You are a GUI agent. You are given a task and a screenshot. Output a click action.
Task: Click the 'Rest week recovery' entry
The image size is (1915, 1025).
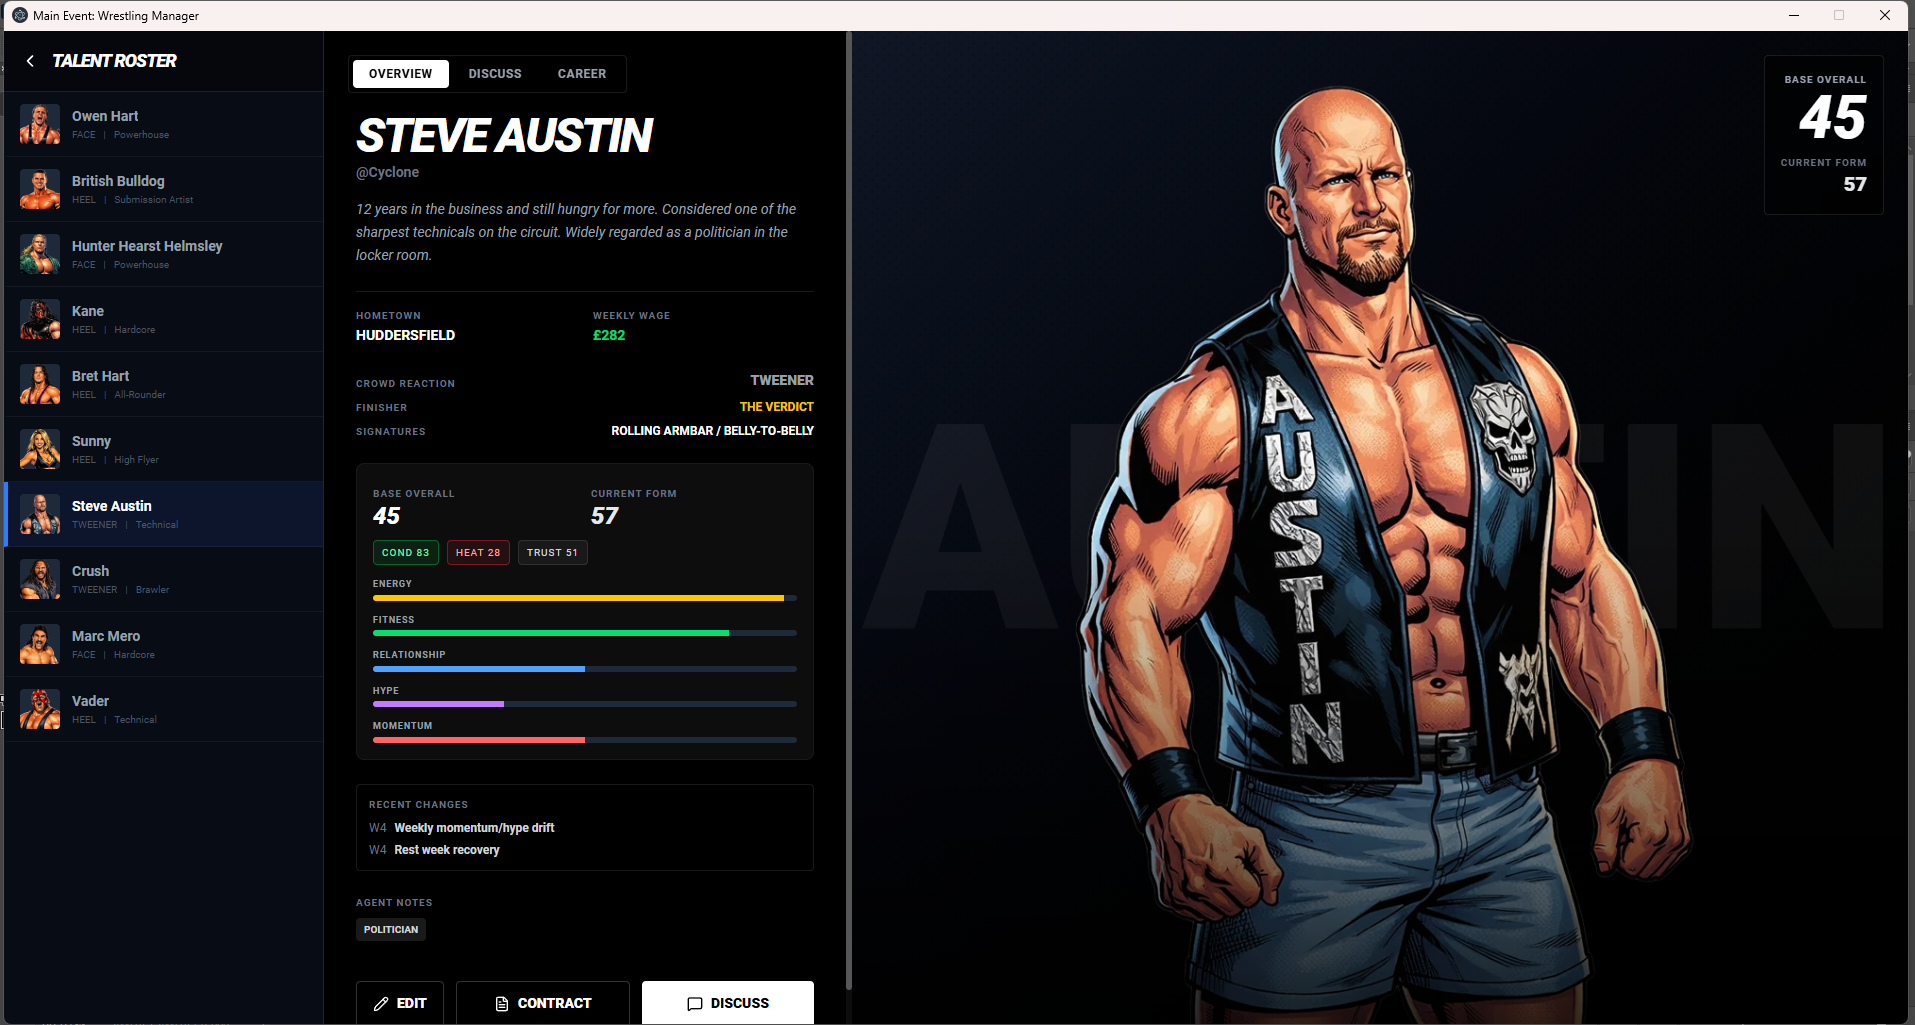pos(447,850)
